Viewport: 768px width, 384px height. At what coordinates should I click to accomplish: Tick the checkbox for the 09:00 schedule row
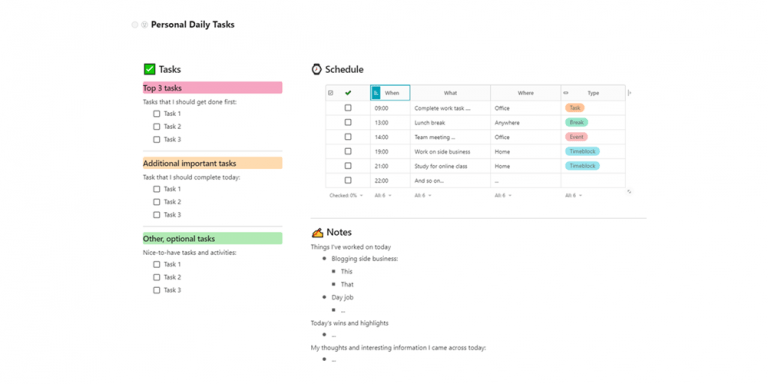[348, 108]
